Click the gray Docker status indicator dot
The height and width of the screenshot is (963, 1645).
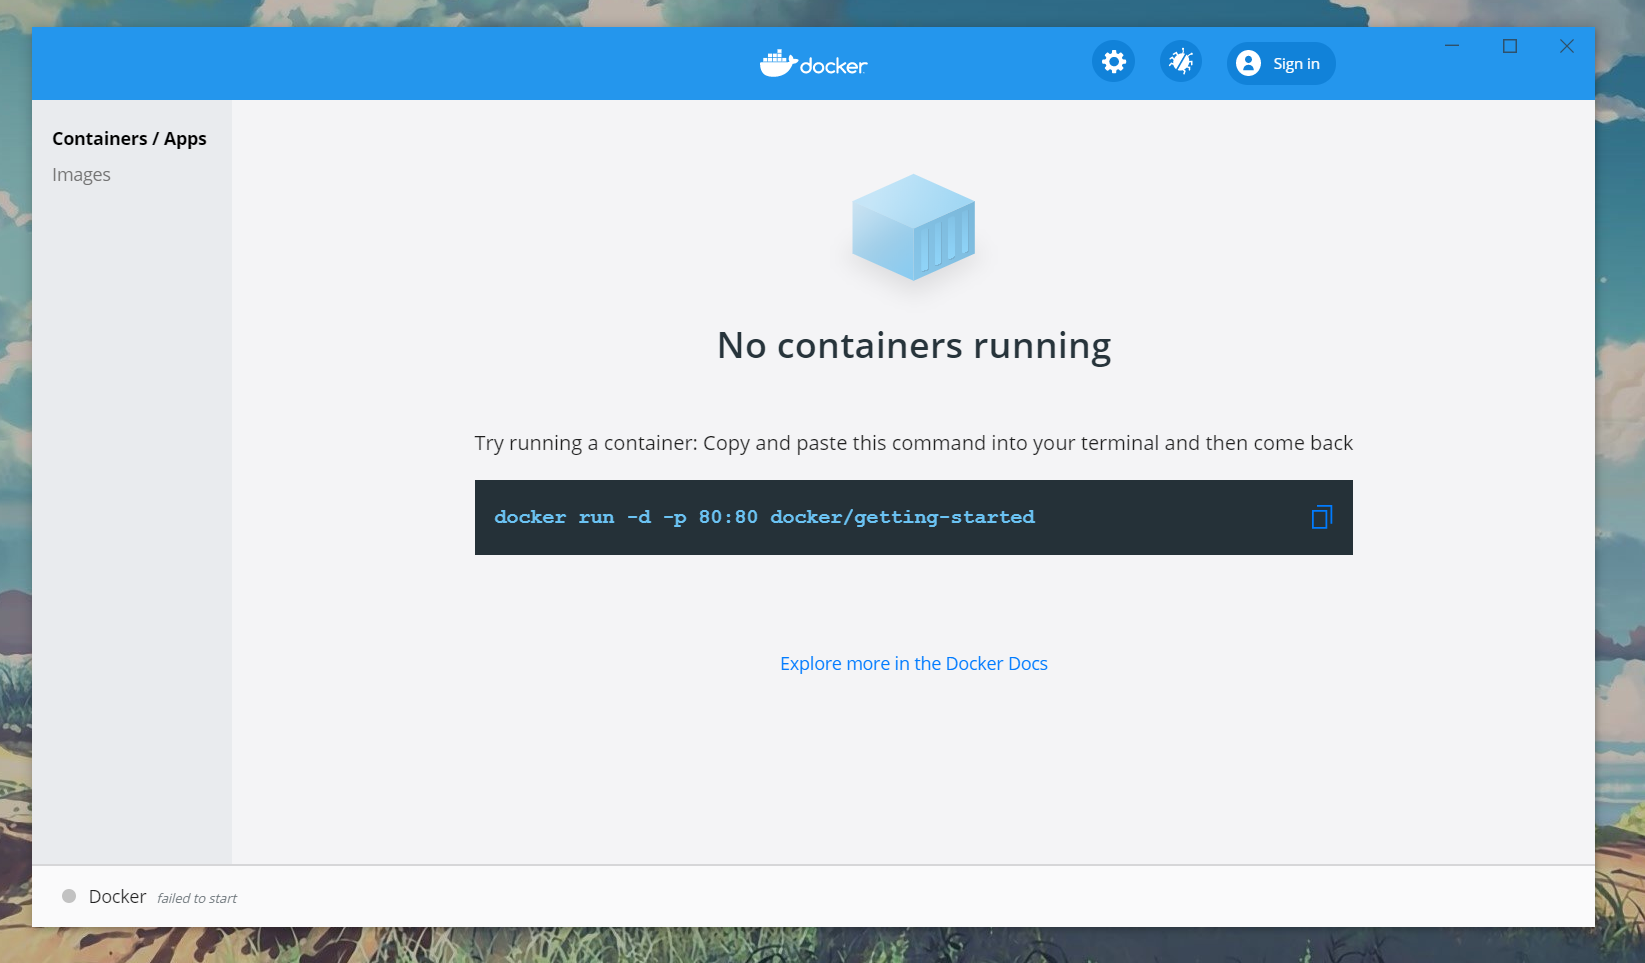click(x=69, y=896)
